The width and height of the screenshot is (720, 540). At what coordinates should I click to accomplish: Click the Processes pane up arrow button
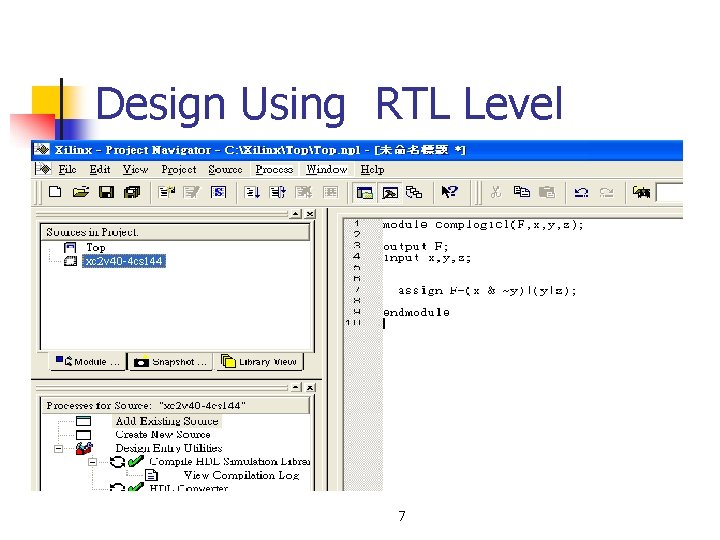[296, 388]
